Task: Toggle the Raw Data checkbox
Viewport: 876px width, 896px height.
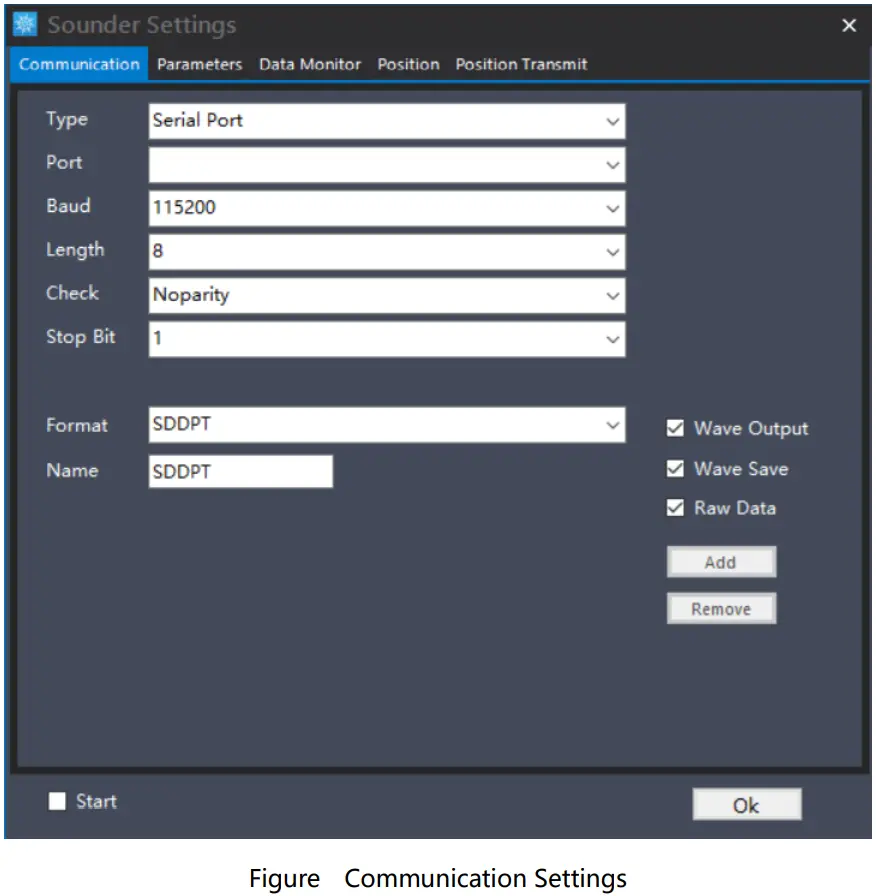Action: 675,508
